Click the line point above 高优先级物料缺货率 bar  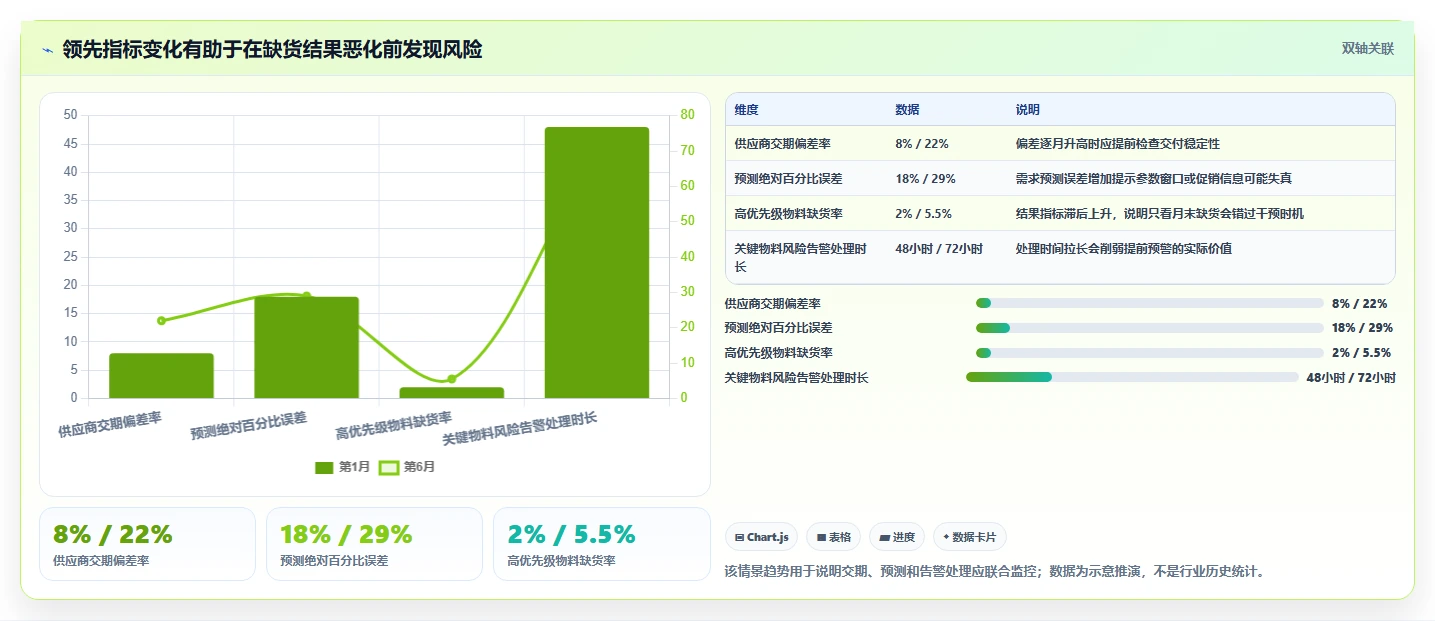tap(451, 379)
